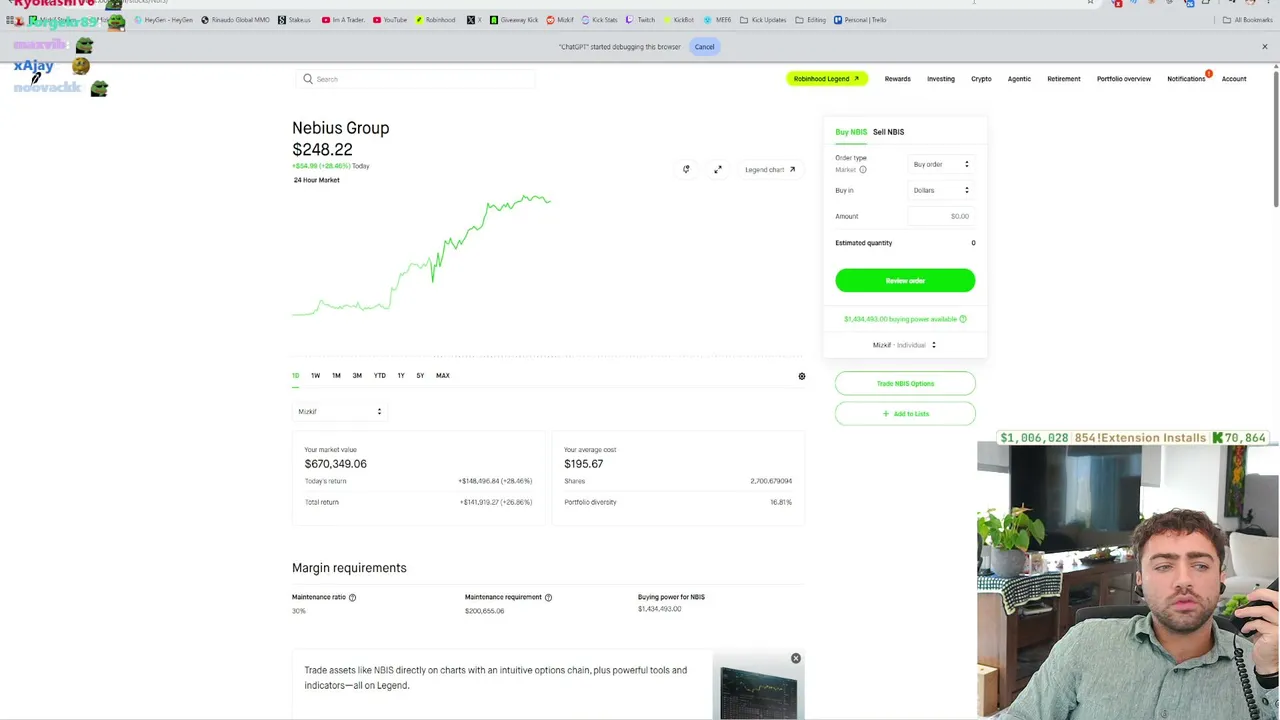Open the Buy in Dollars dropdown
The image size is (1280, 720).
940,190
